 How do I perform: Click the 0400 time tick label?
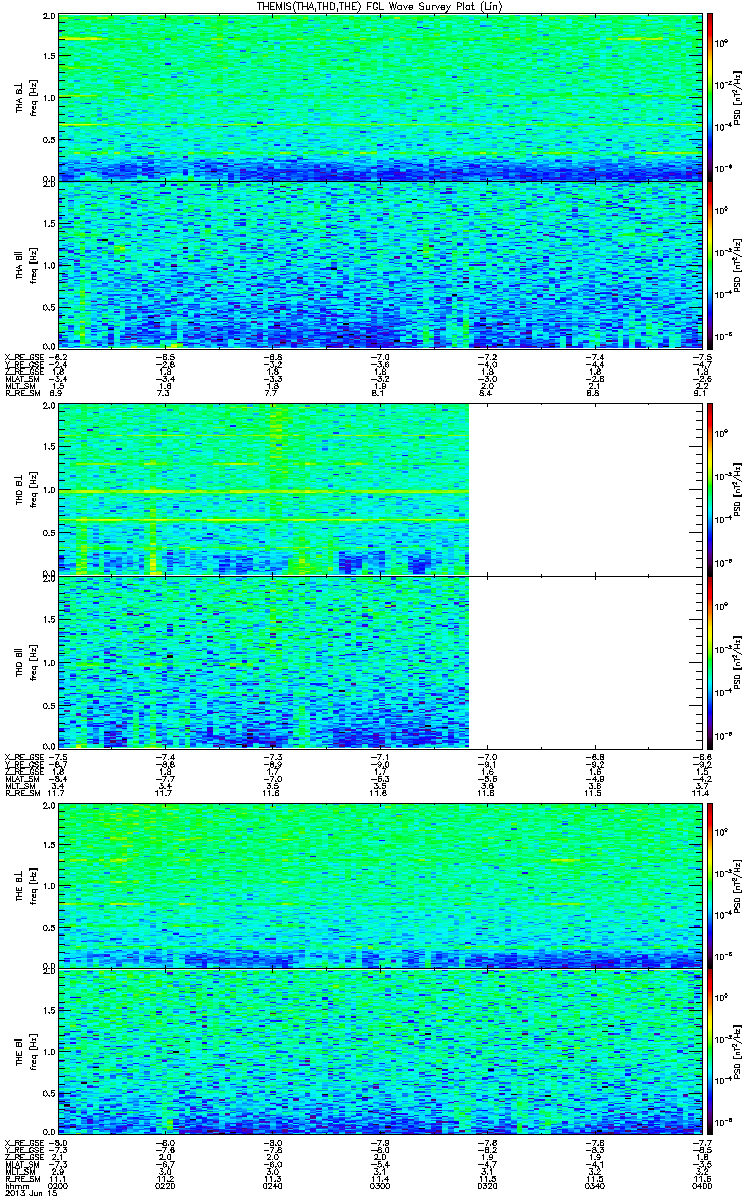[701, 1185]
